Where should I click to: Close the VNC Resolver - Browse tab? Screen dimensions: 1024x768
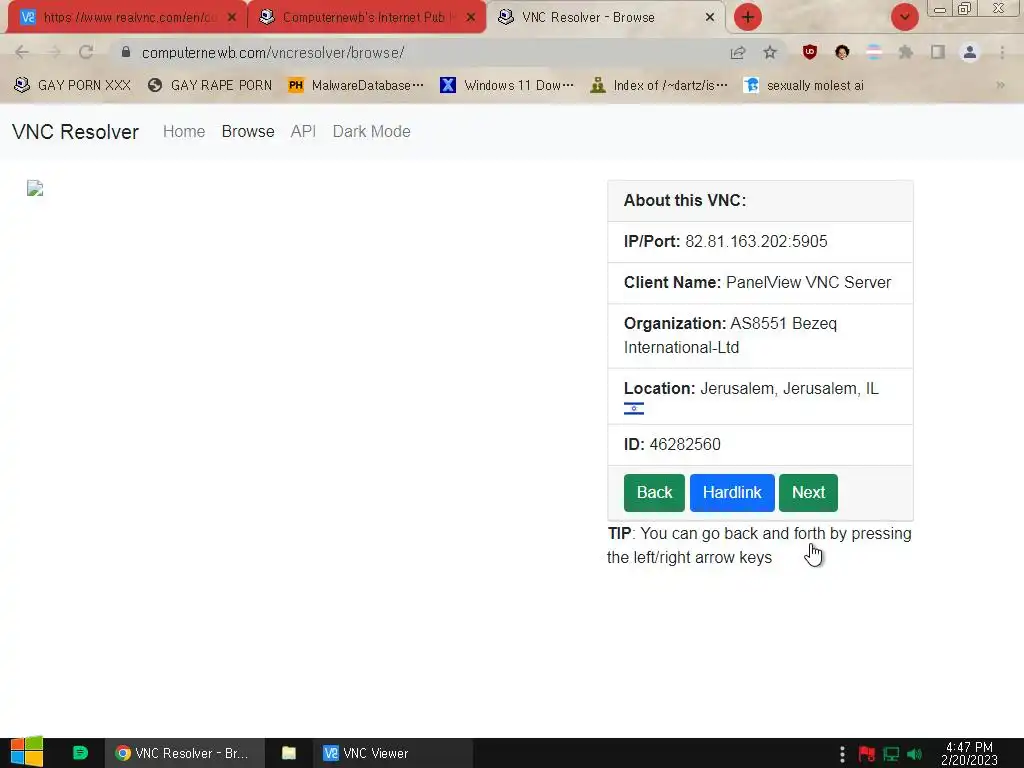coord(710,18)
